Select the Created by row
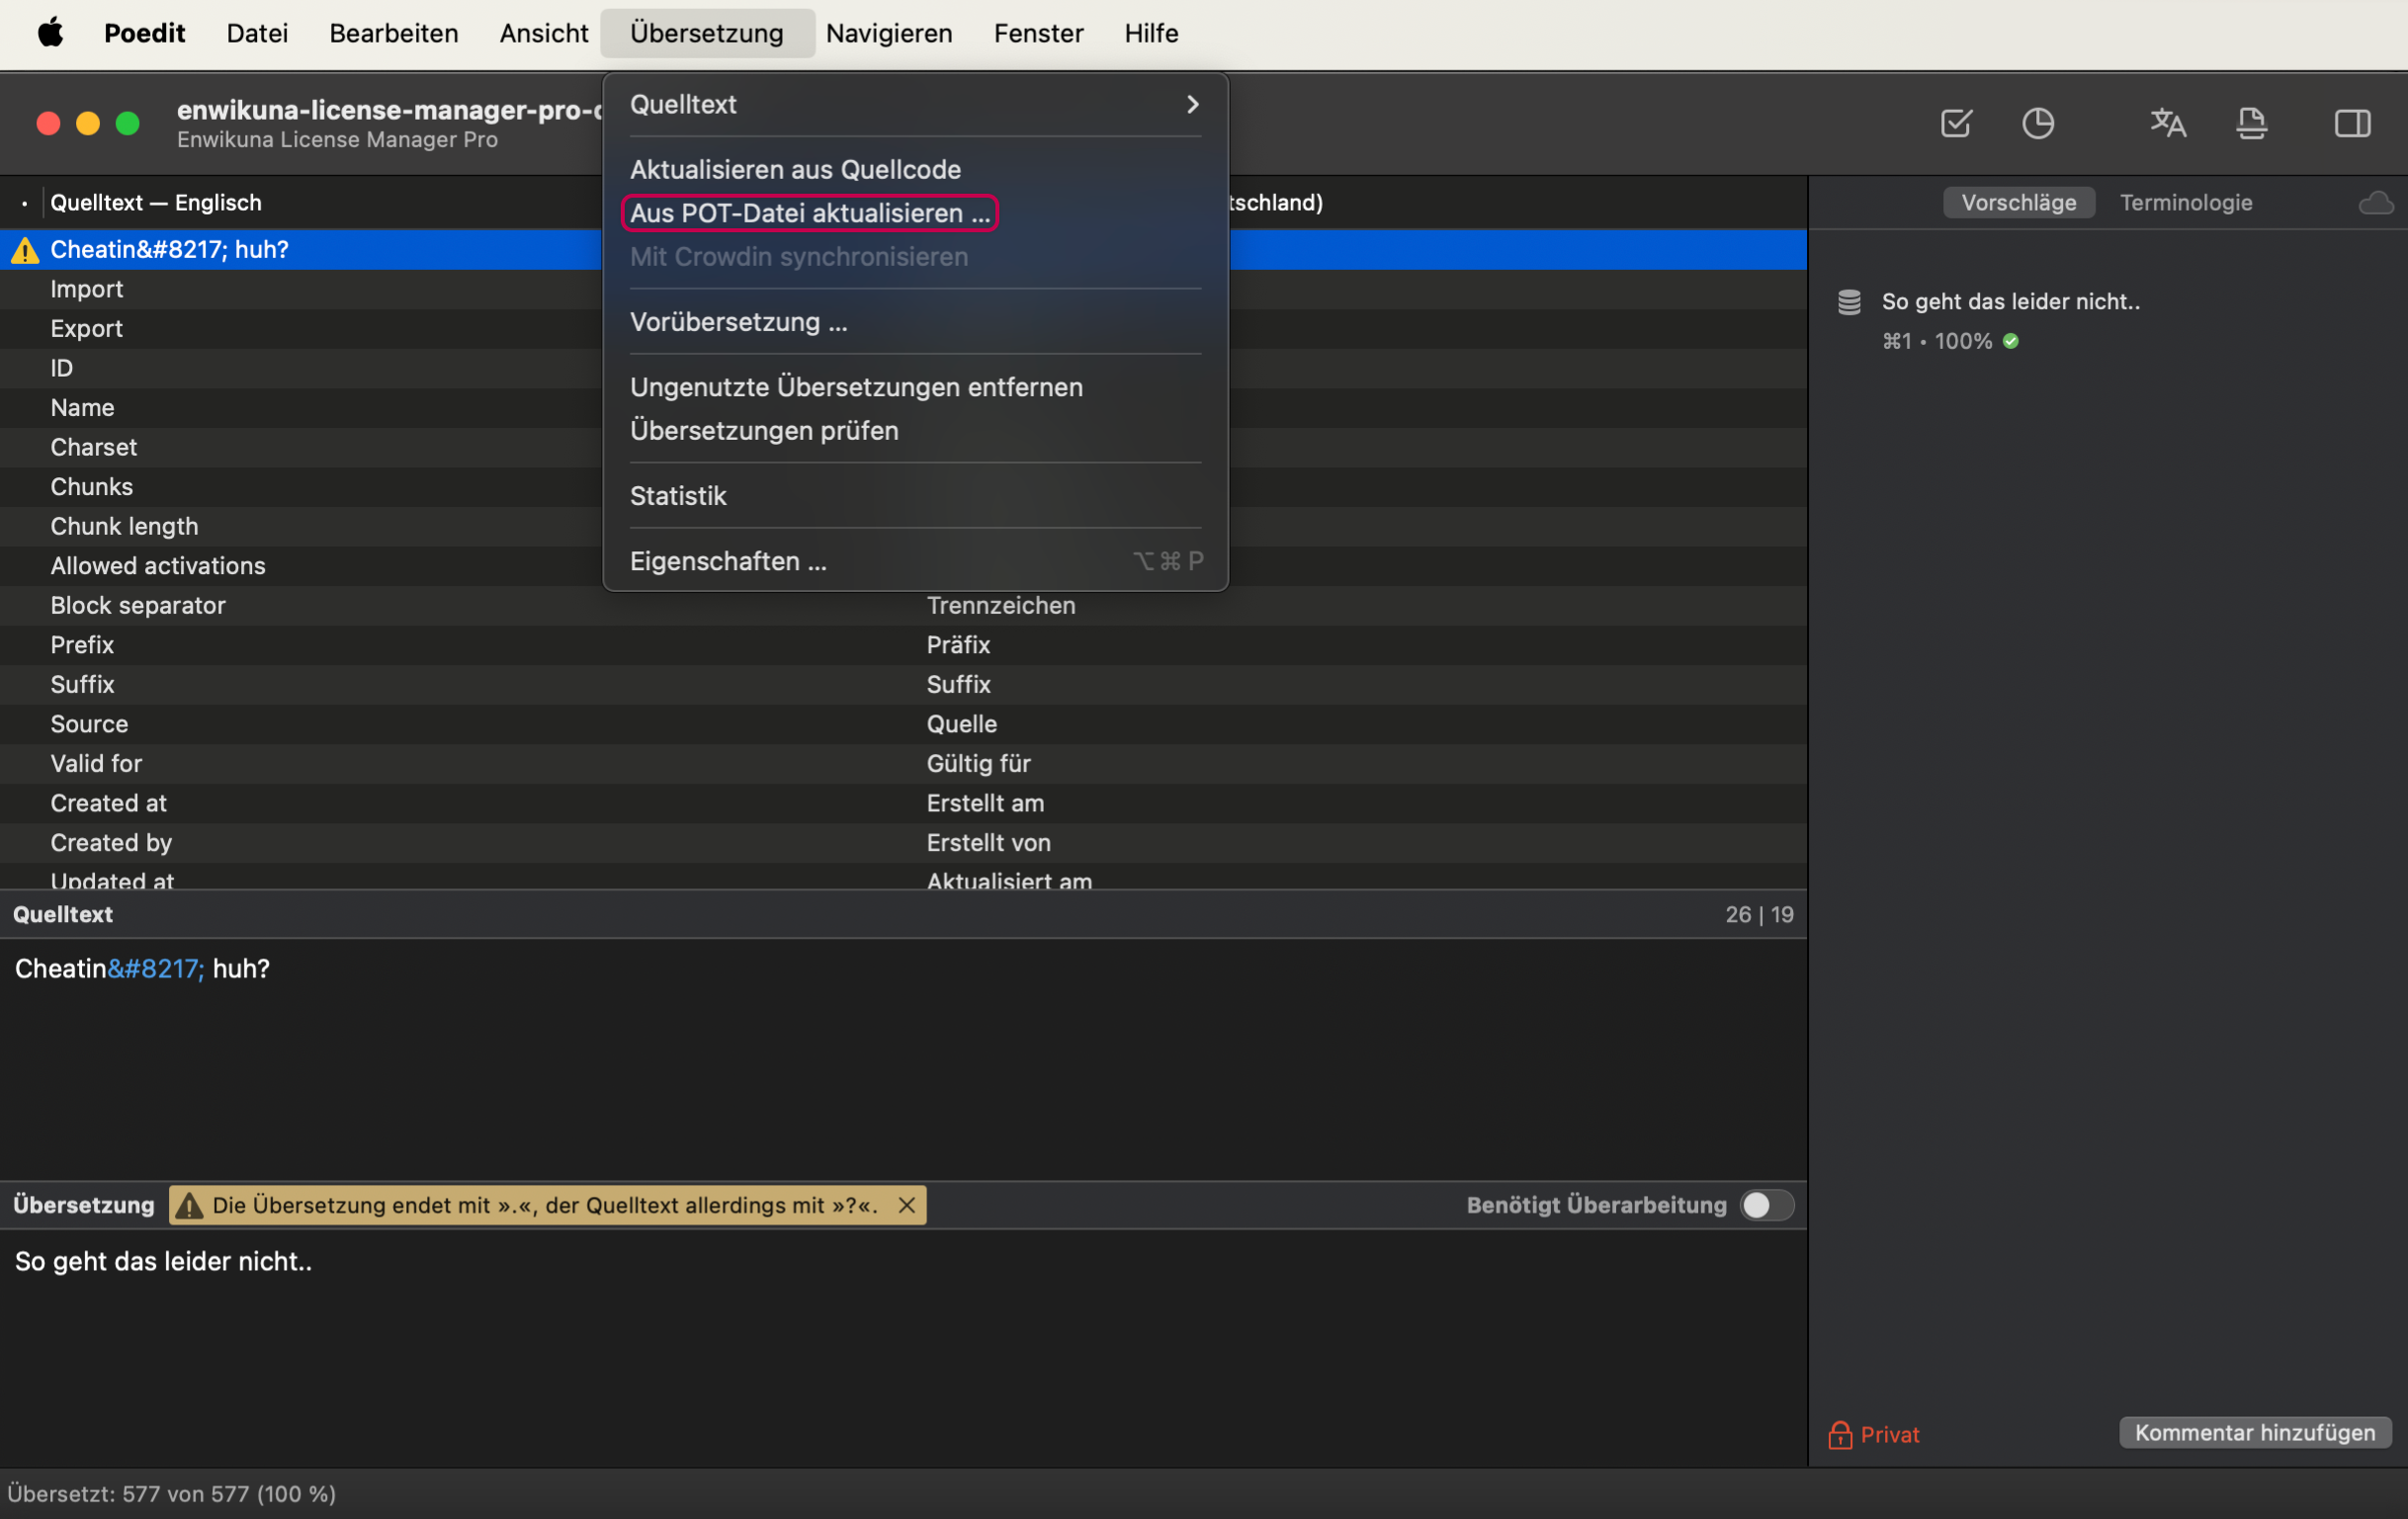 (903, 843)
